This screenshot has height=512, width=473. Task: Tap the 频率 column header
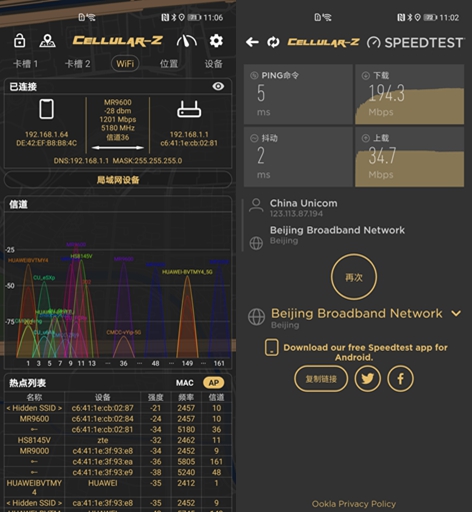pyautogui.click(x=186, y=397)
